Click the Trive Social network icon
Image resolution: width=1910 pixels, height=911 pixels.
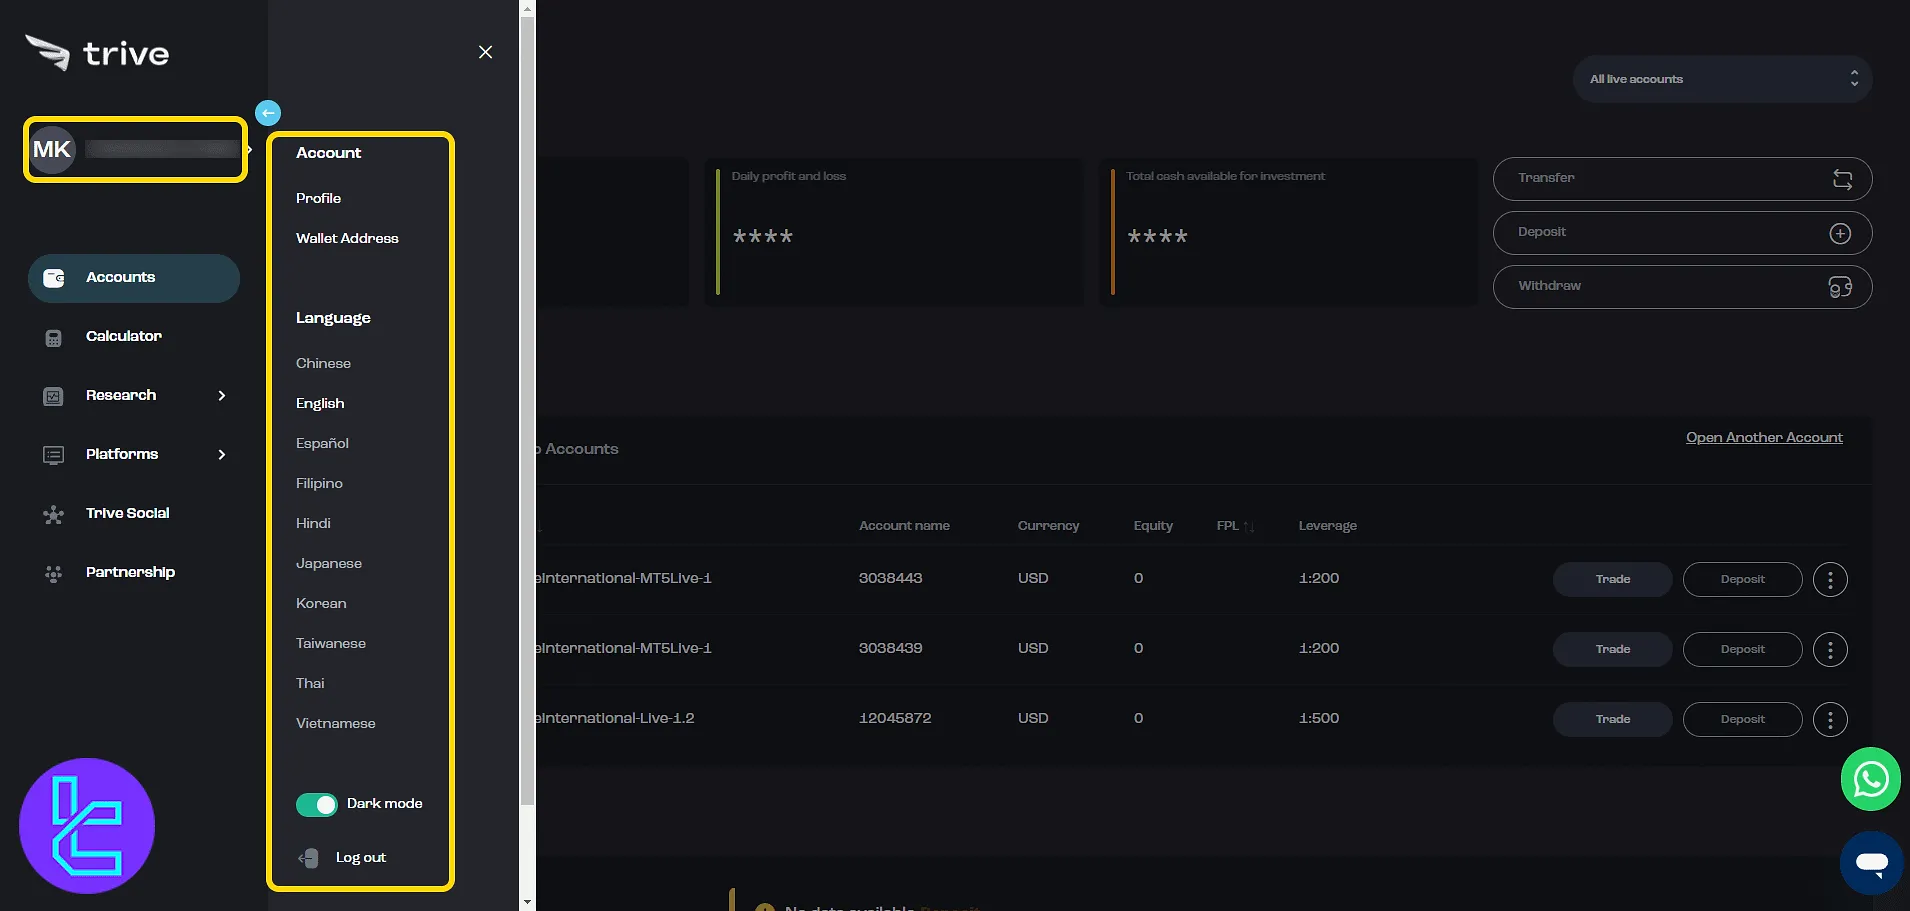pyautogui.click(x=54, y=514)
